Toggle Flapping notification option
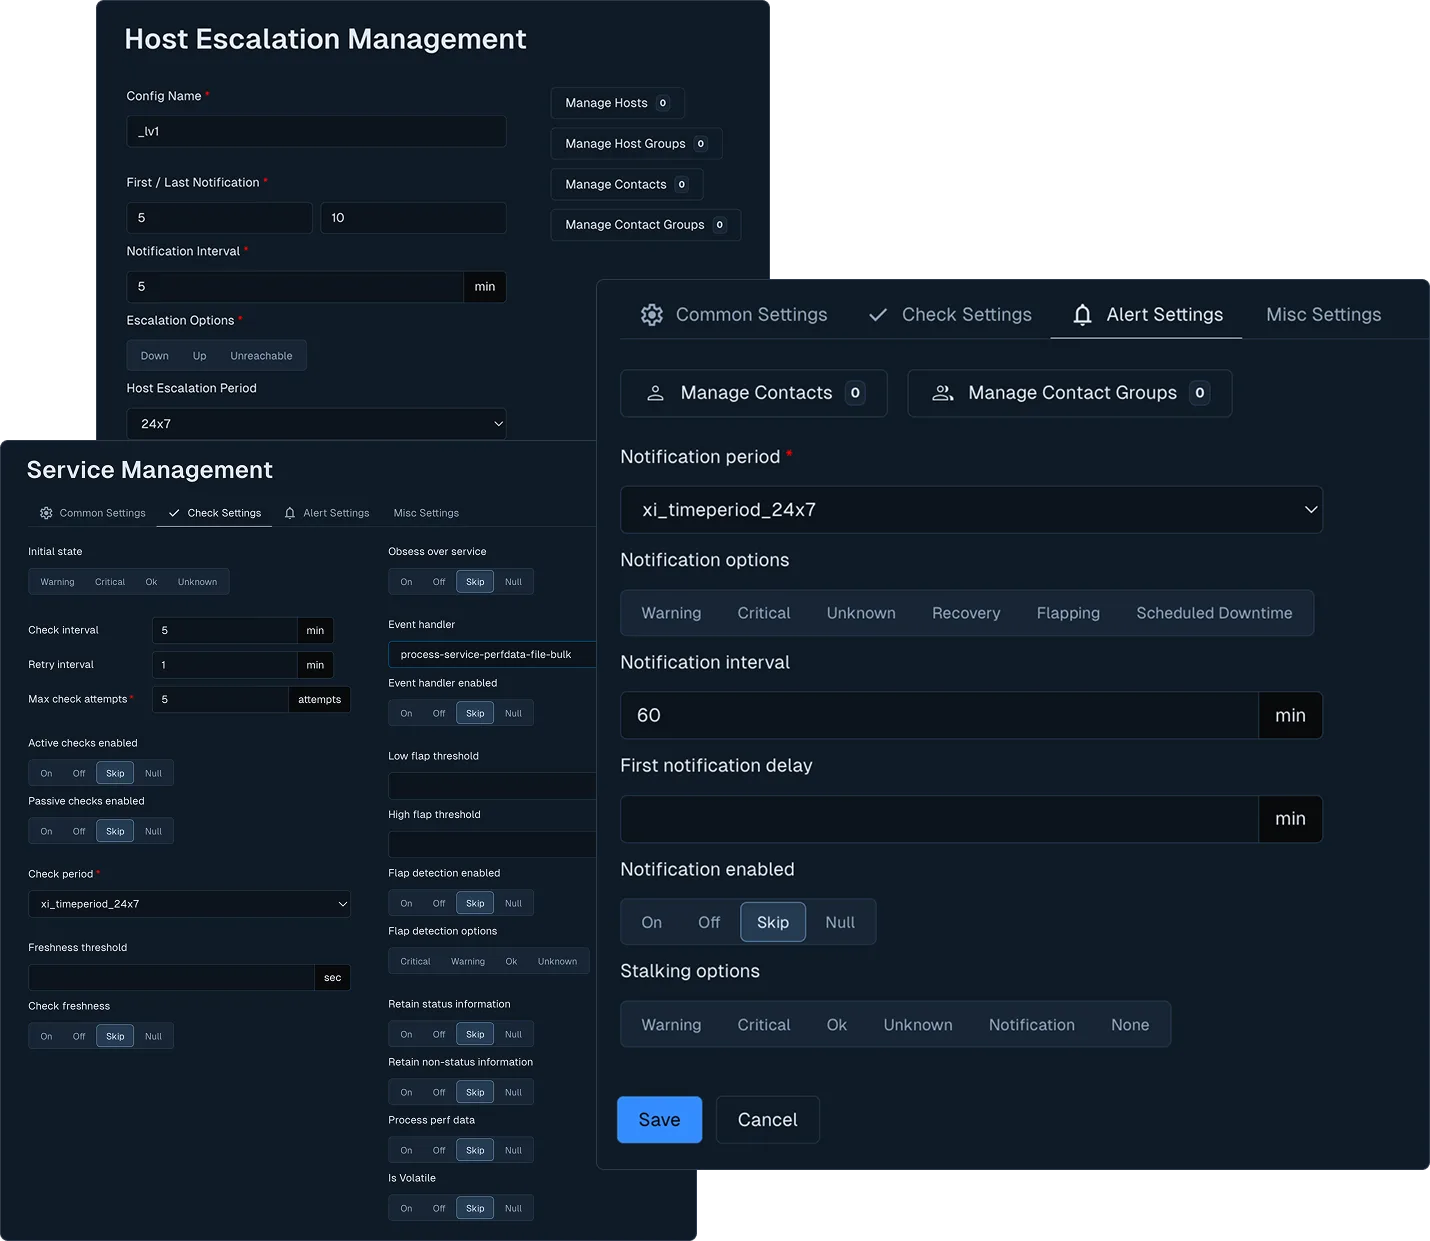1430x1241 pixels. pyautogui.click(x=1068, y=613)
